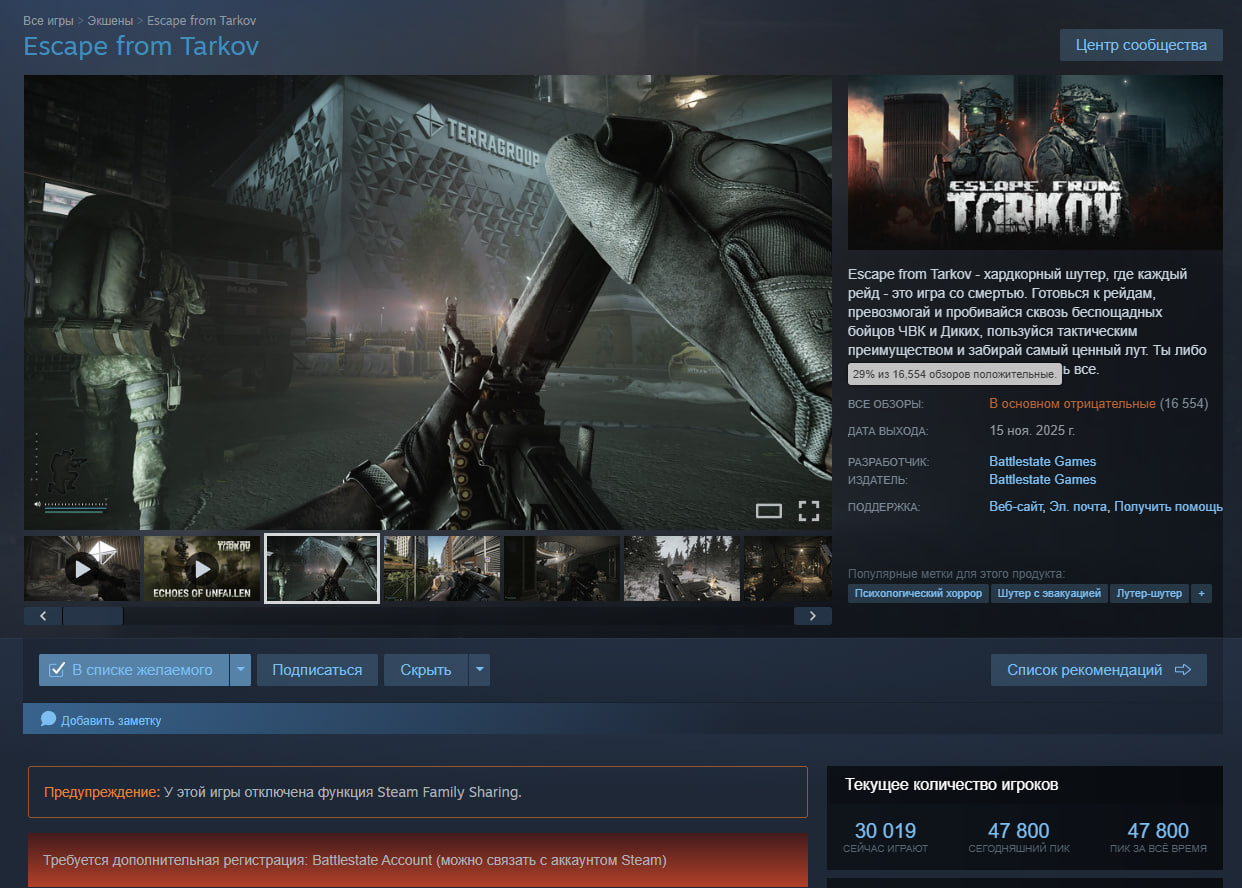Play the Echoes of Unfallen trailer thumbnail
Viewport: 1242px width, 888px height.
coord(202,569)
